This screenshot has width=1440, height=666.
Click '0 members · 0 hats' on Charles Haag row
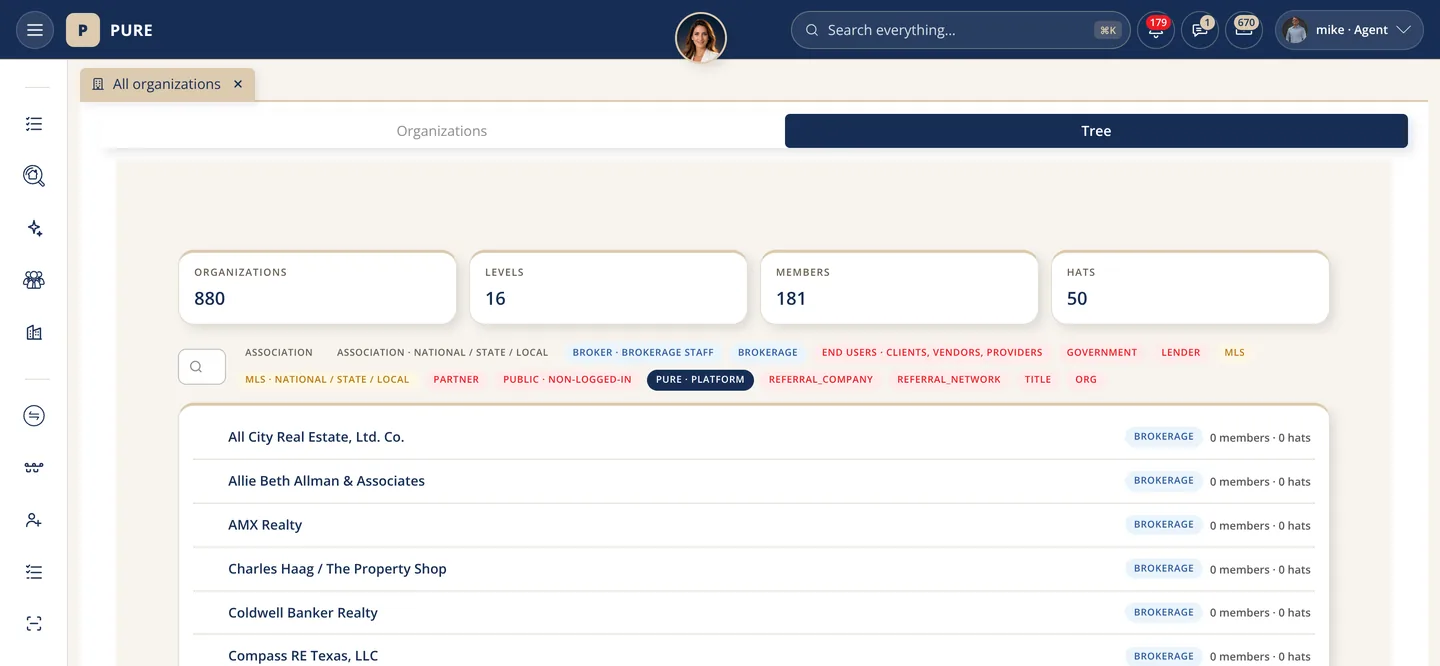(x=1260, y=569)
